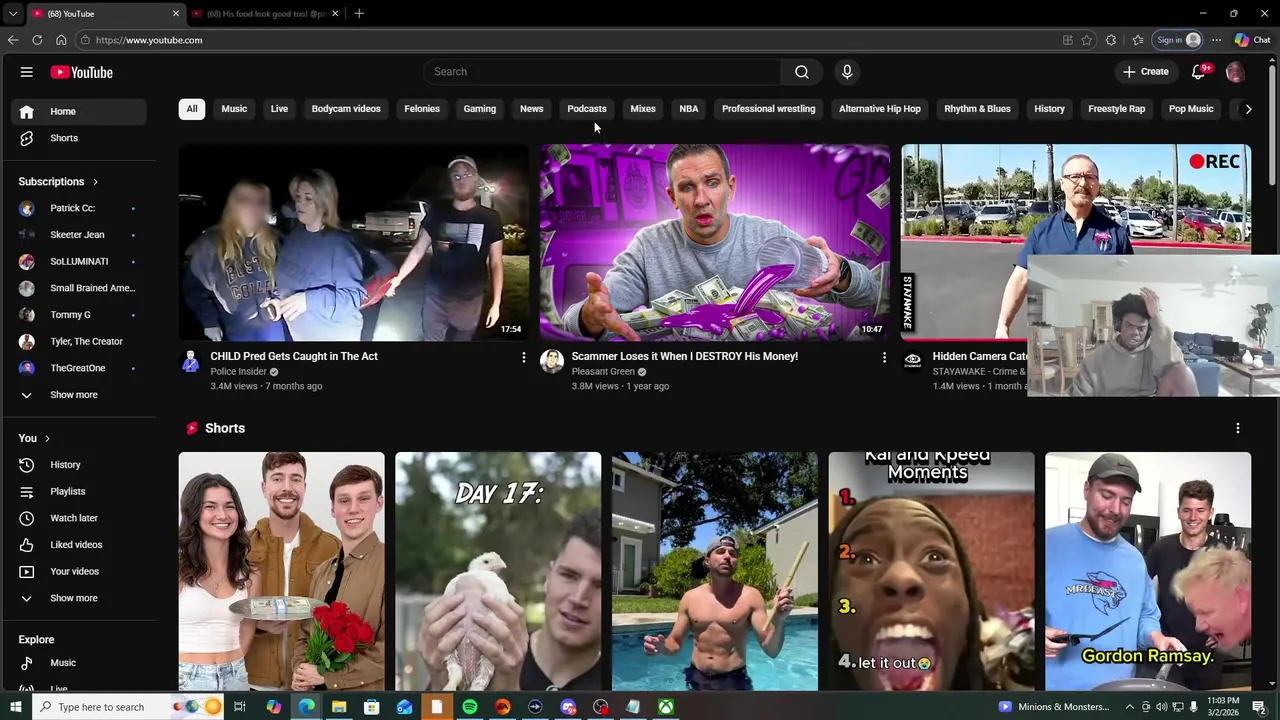Viewport: 1280px width, 720px height.
Task: Select the Freestyle Rap chip
Action: 1117,109
